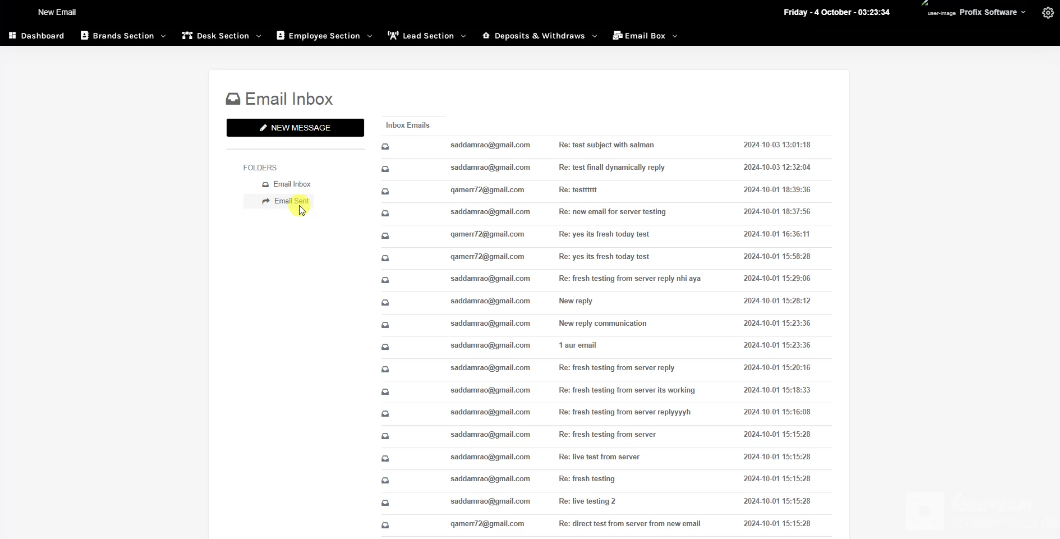Expand the Brands Section dropdown
Image resolution: width=1060 pixels, height=539 pixels.
pos(124,36)
